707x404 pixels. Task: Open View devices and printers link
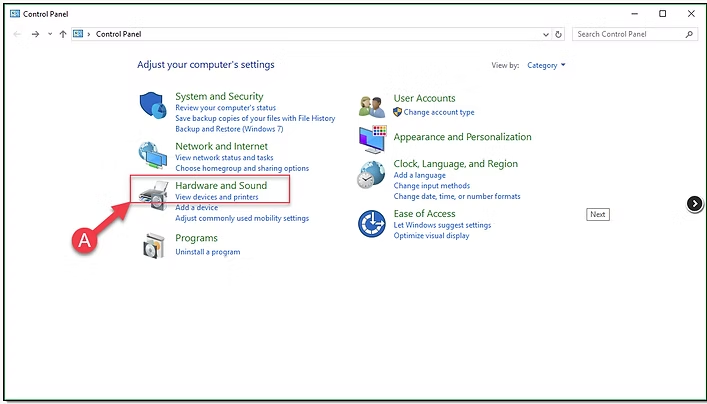[216, 197]
